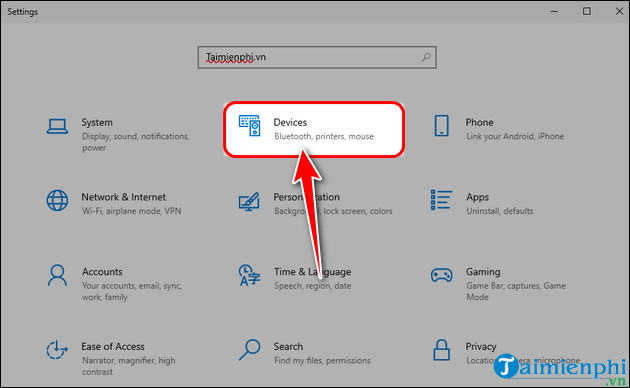Viewport: 630px width, 388px height.
Task: Minimize the Settings window
Action: (554, 11)
